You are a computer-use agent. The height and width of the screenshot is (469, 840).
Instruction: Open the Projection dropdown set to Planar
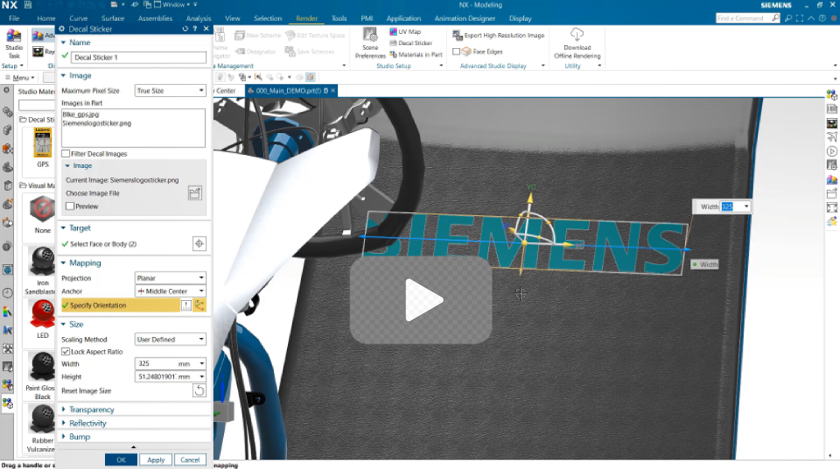(x=170, y=278)
